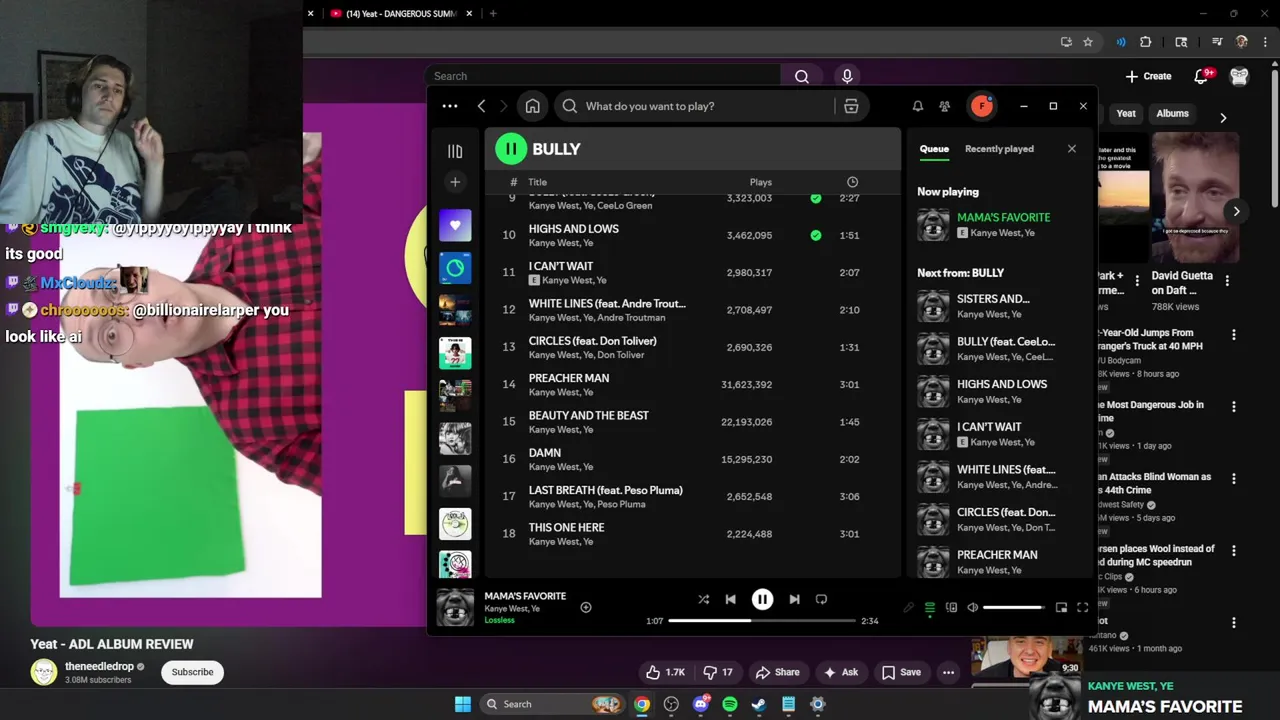Add MAMA'S FAVORITE to Liked Songs
Screen dimensions: 1280x720
pos(586,607)
